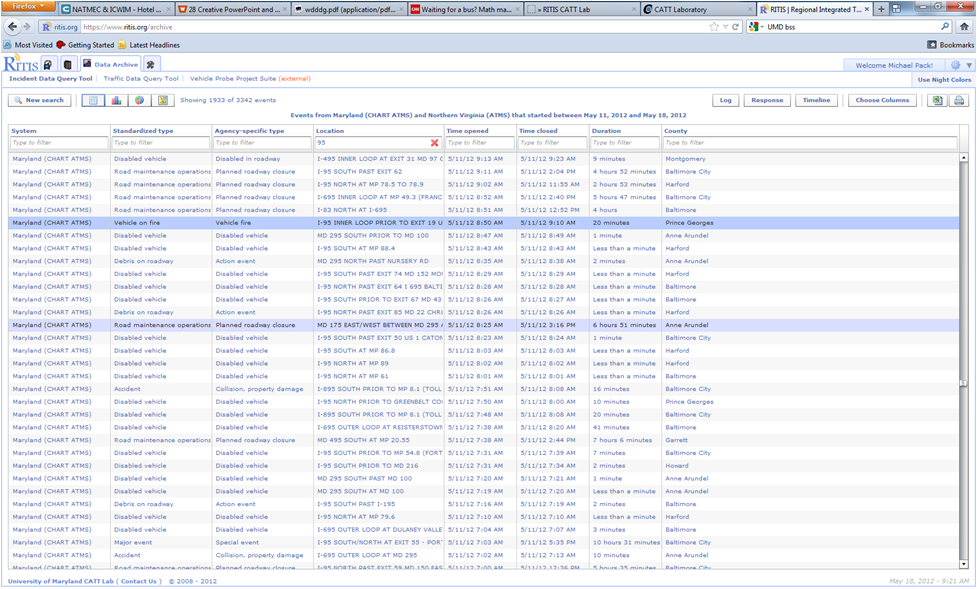977x589 pixels.
Task: Open Choose Columns
Action: tap(882, 100)
